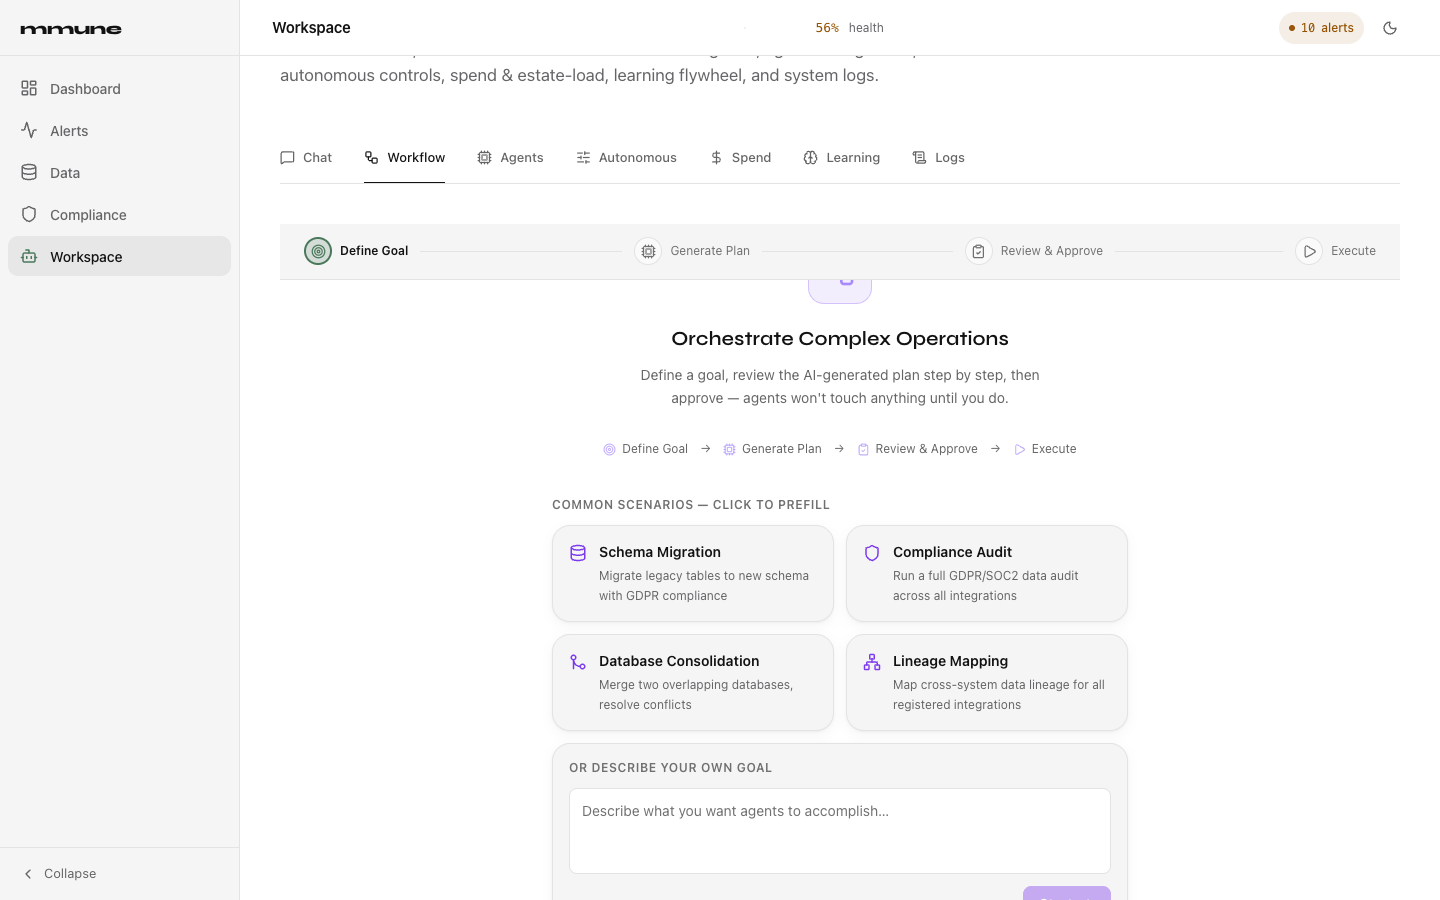
Task: Click the Workspace page title
Action: (x=311, y=28)
